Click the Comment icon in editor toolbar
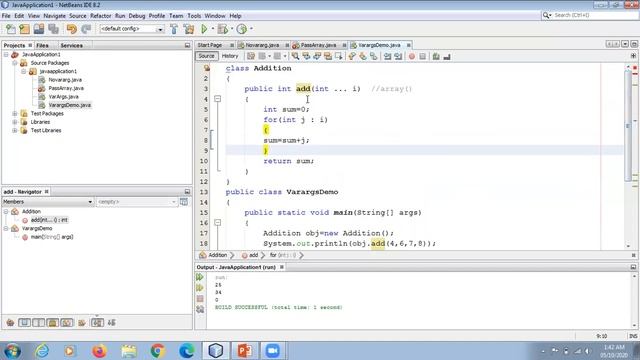The height and width of the screenshot is (360, 640). pos(436,56)
